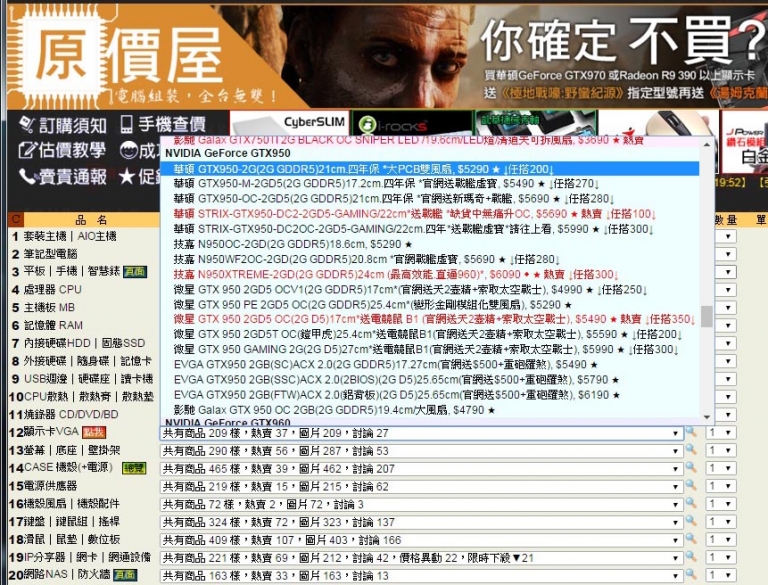The width and height of the screenshot is (768, 585).
Task: Click the dropdown list scrollbar thumb
Action: [x=706, y=316]
